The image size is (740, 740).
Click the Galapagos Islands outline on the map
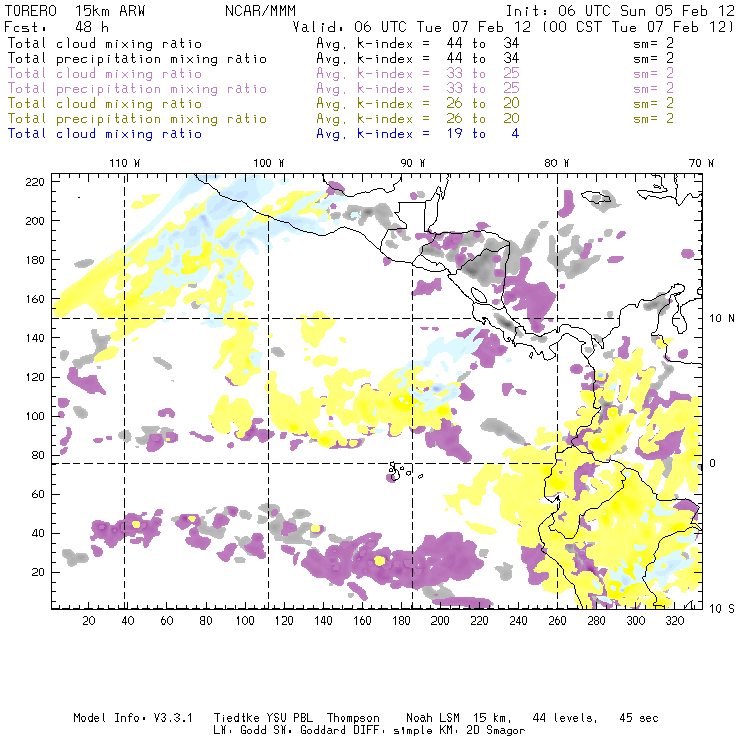405,471
